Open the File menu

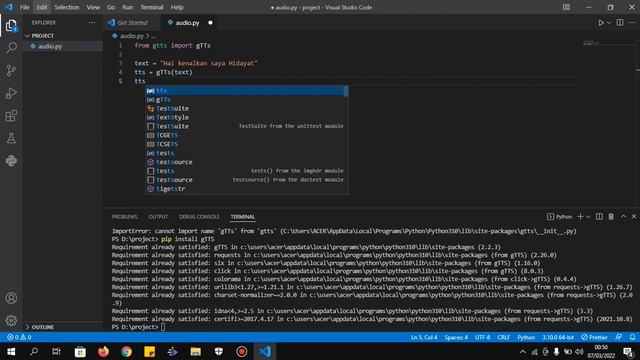(24, 7)
